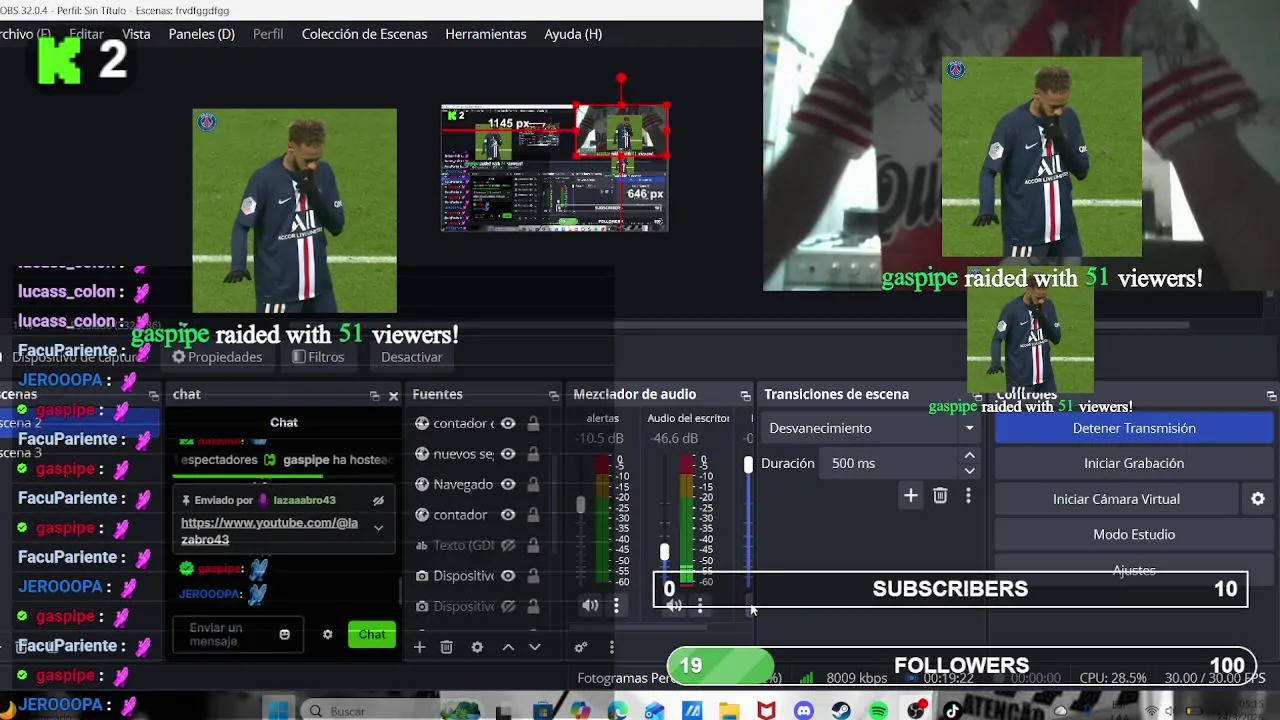Open the Vista menu
1280x720 pixels.
(136, 34)
